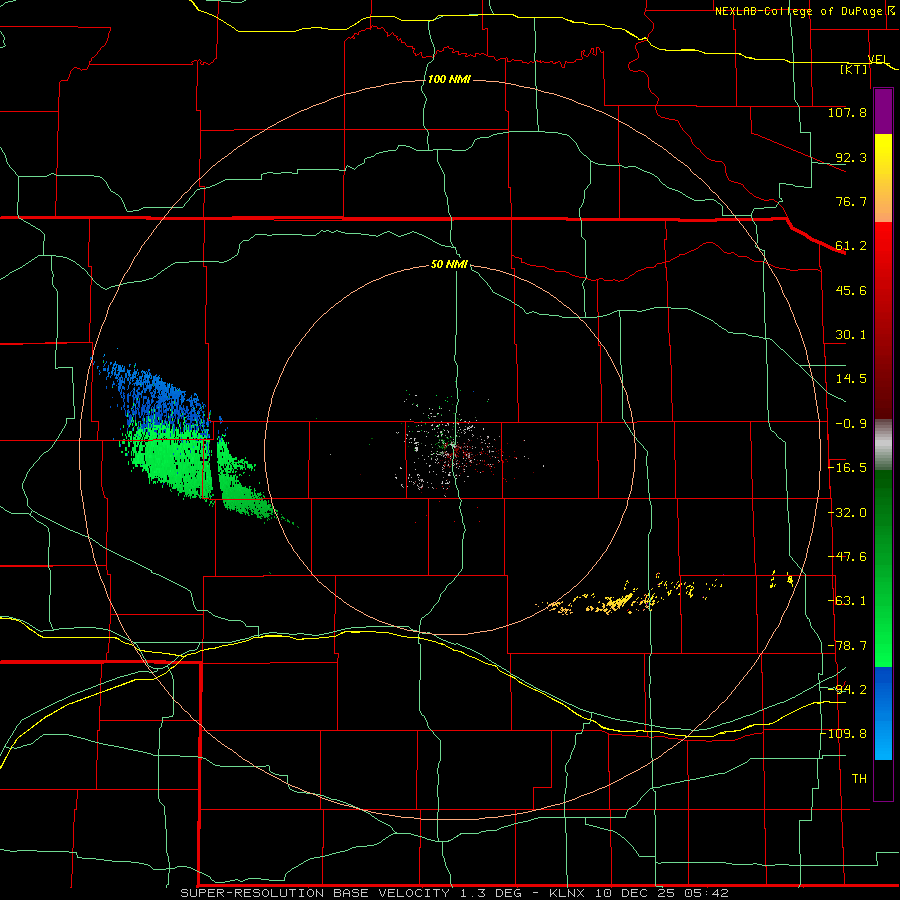Pick the blue segment of the color bar
The width and height of the screenshot is (900, 900).
click(883, 713)
